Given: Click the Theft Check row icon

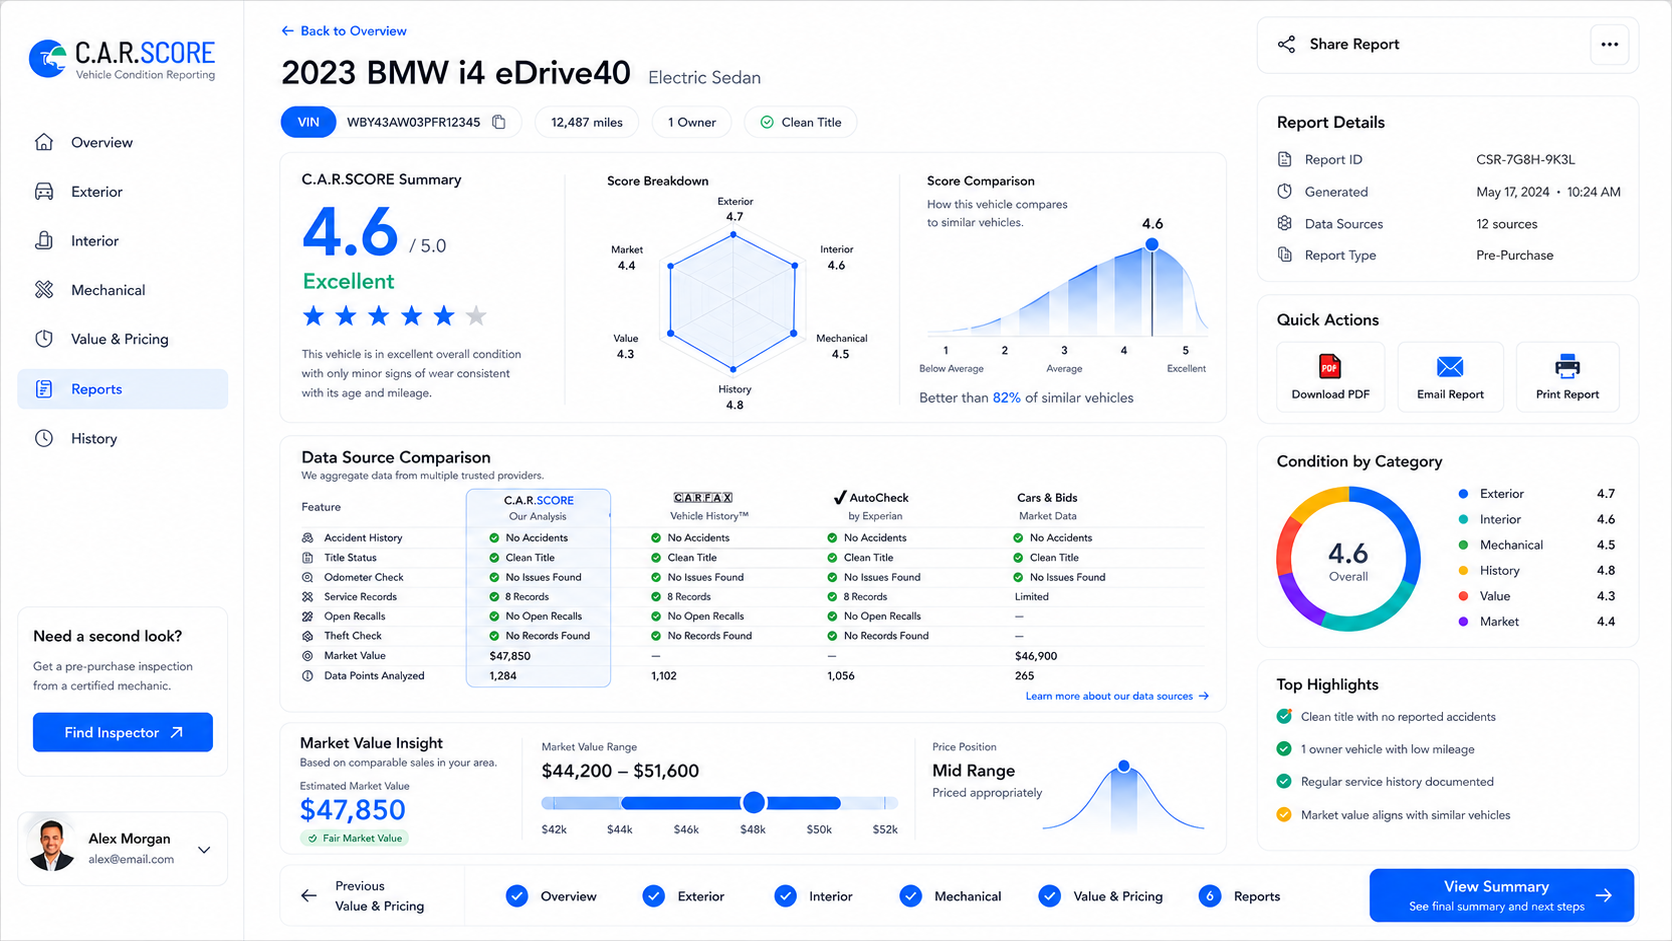Looking at the screenshot, I should click(308, 636).
